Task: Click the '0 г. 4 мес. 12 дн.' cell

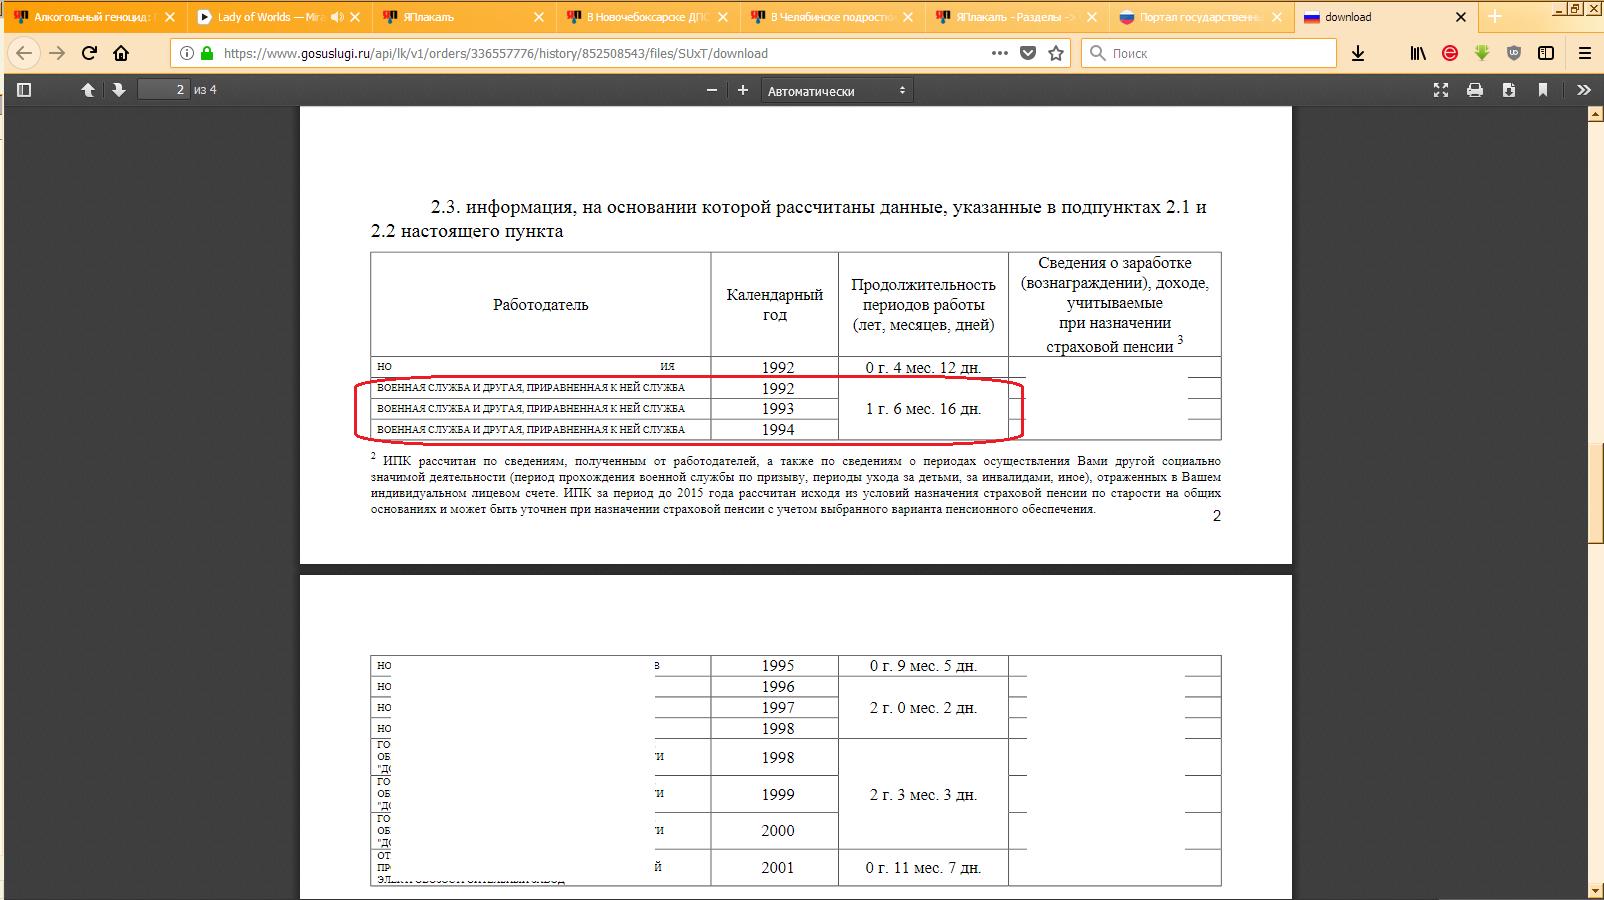Action: [x=923, y=367]
